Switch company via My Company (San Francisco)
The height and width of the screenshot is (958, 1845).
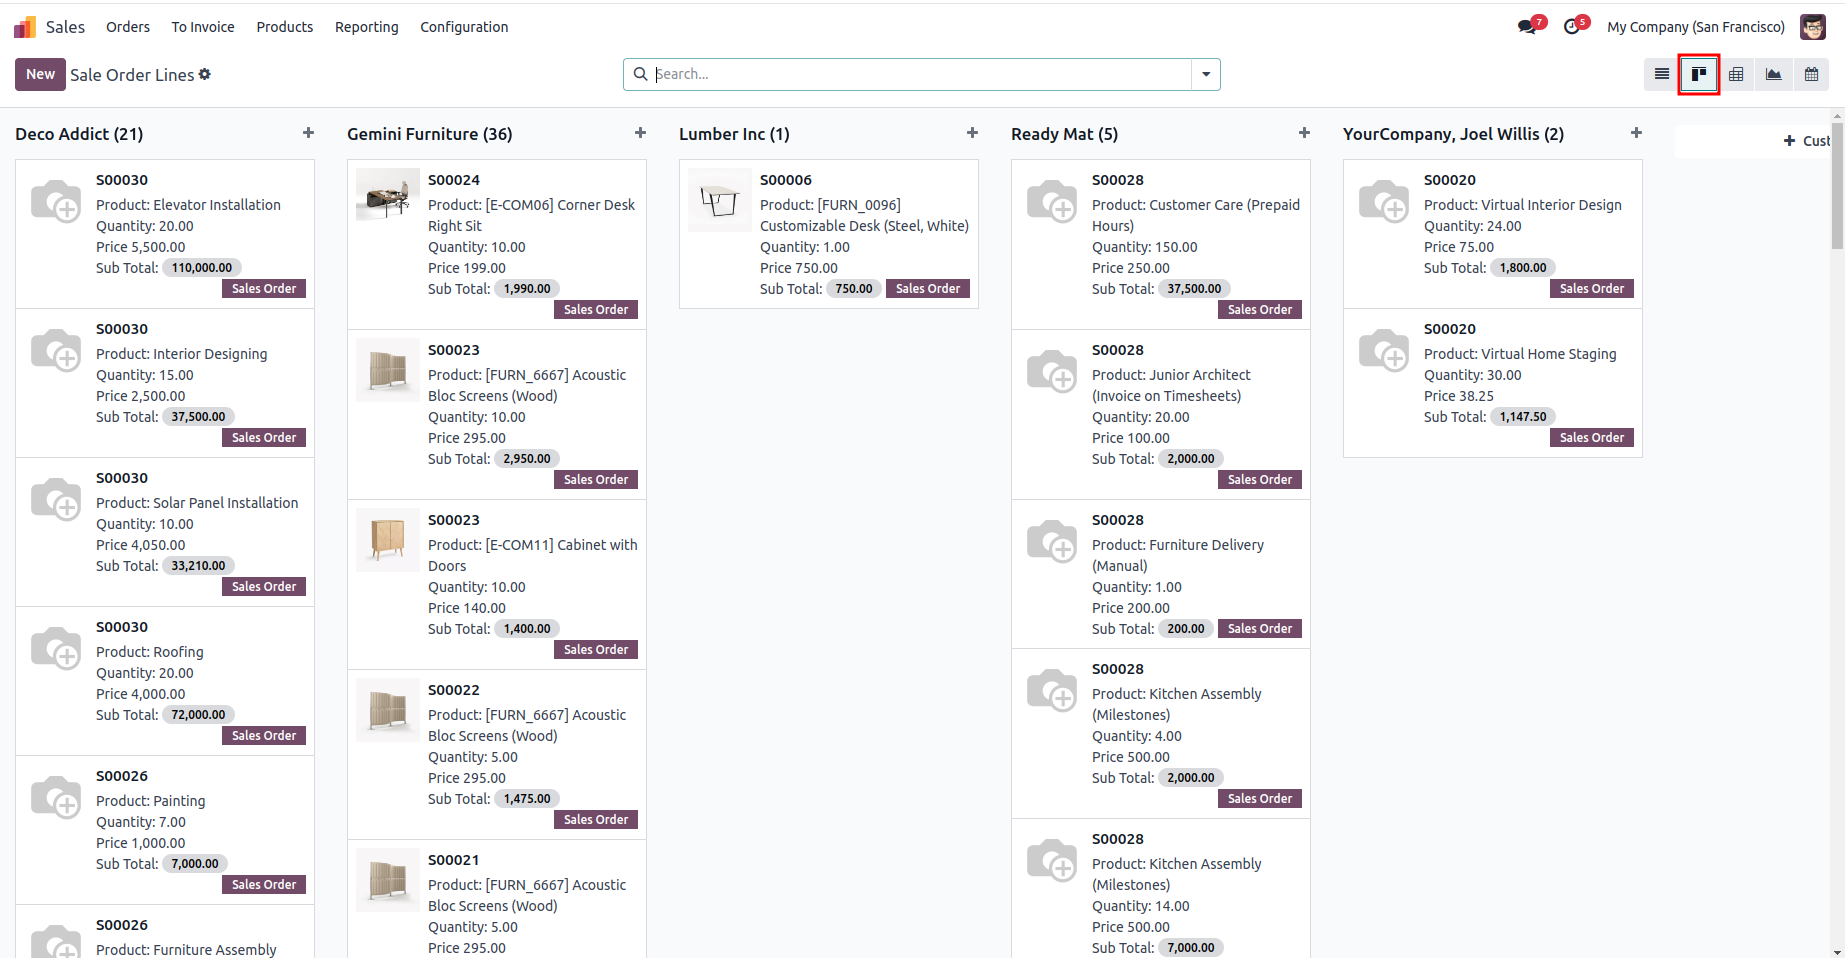(x=1695, y=27)
